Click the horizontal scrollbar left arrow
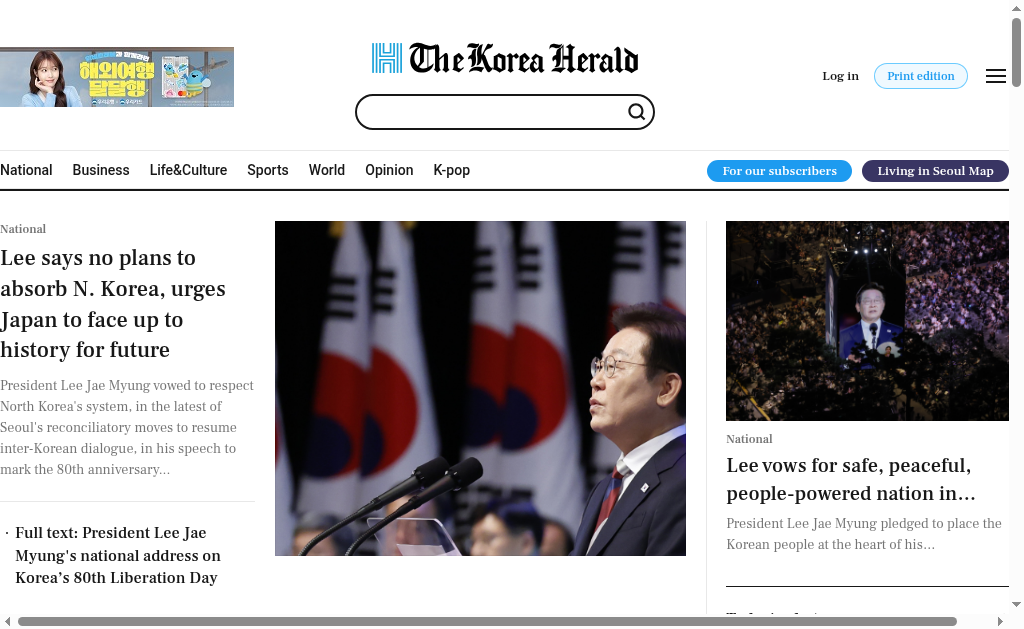1024x629 pixels. [x=8, y=621]
